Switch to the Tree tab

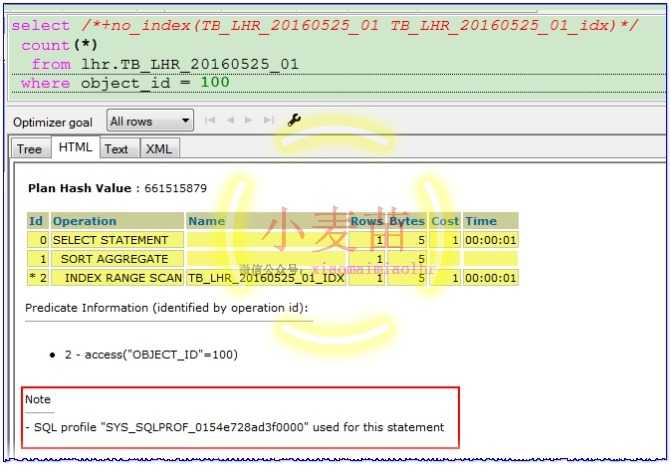30,149
